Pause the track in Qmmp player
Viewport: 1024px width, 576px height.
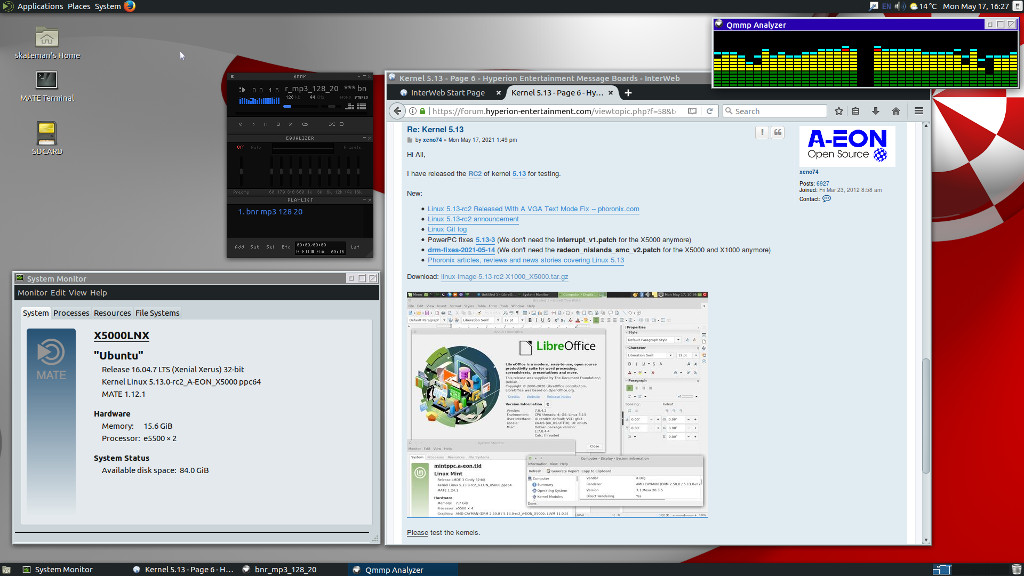click(264, 124)
